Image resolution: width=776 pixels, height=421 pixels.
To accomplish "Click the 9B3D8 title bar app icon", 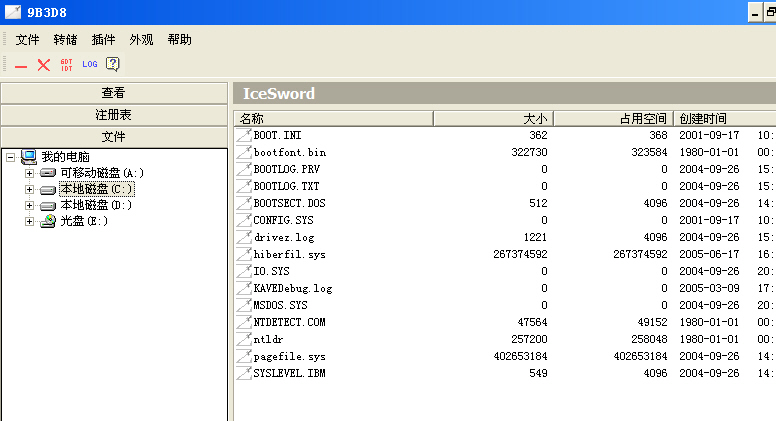I will (13, 12).
